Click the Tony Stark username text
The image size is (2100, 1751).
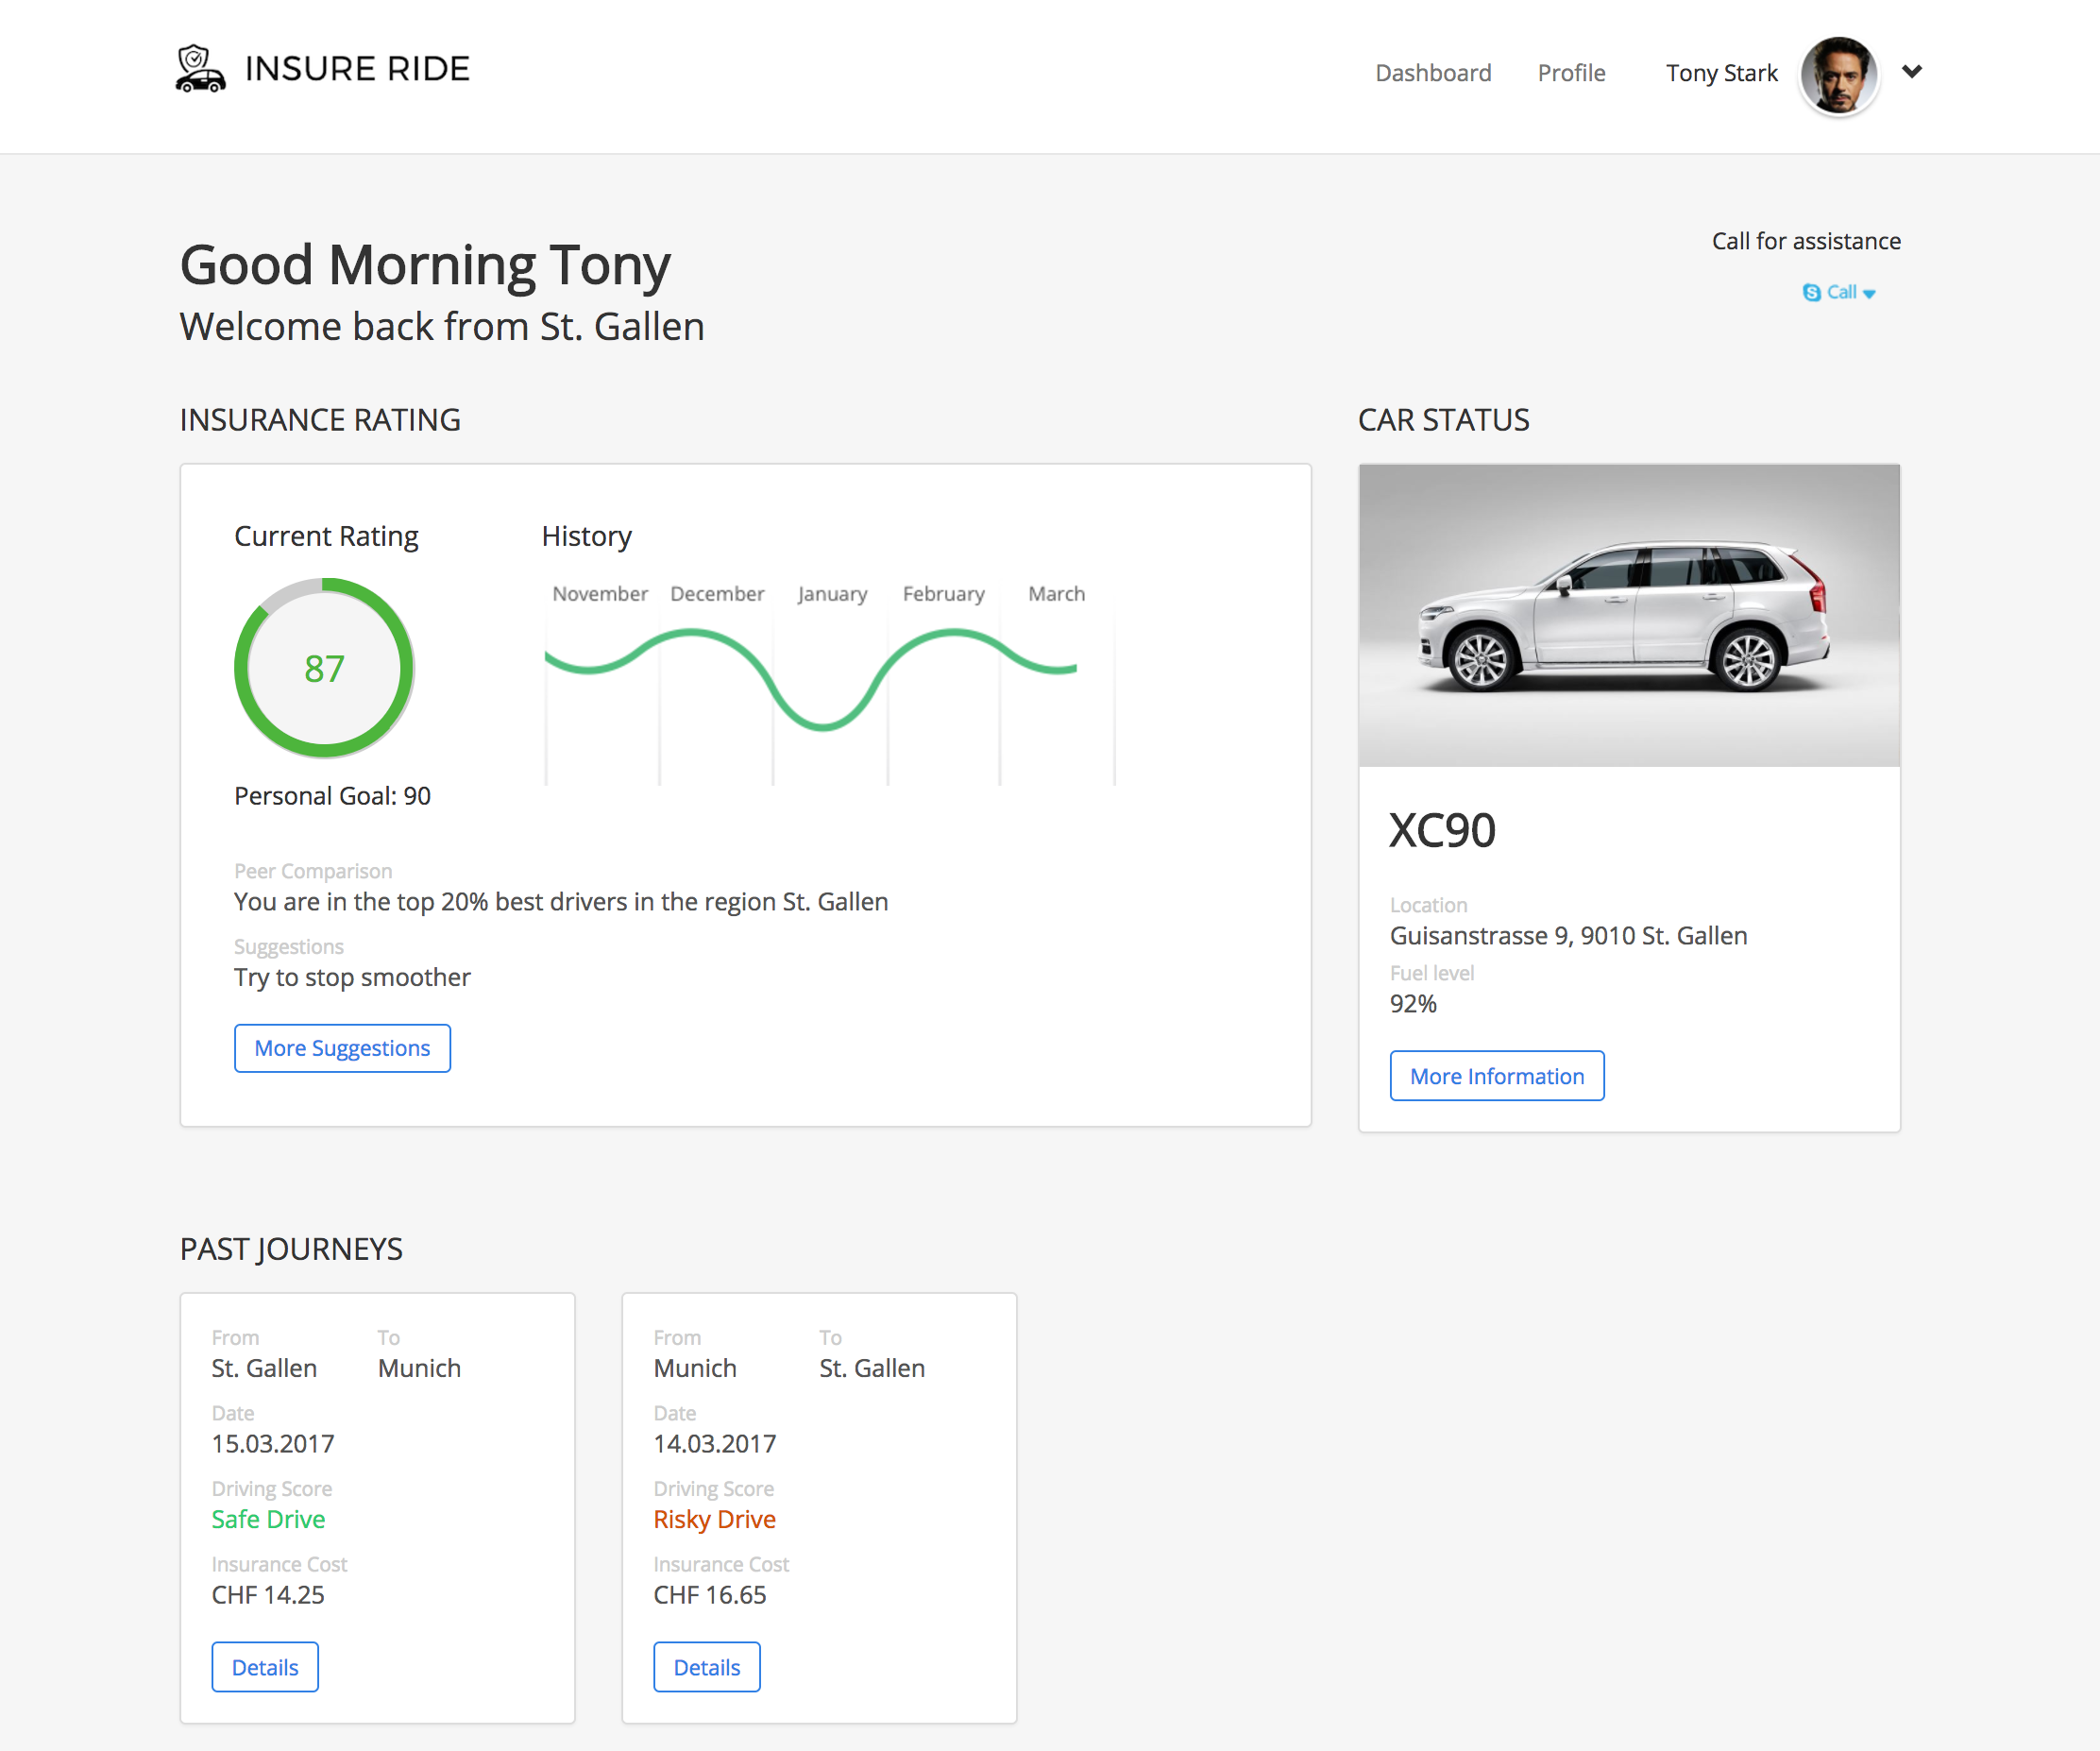pos(1720,73)
